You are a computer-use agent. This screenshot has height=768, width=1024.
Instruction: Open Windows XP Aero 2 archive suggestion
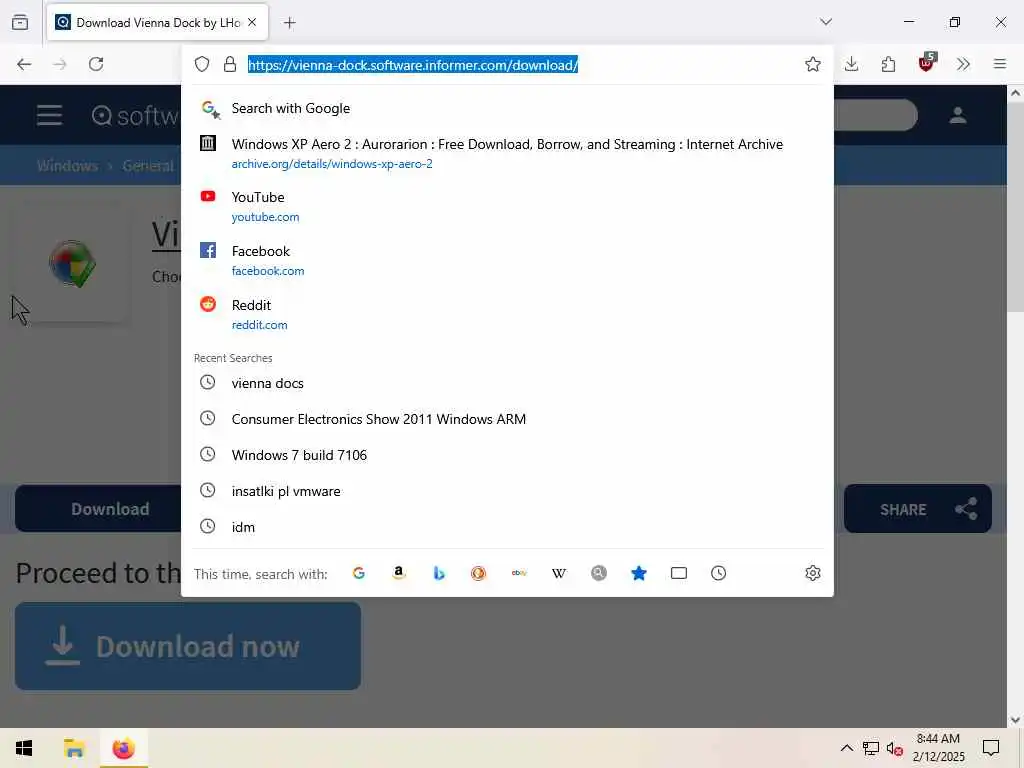pyautogui.click(x=507, y=153)
